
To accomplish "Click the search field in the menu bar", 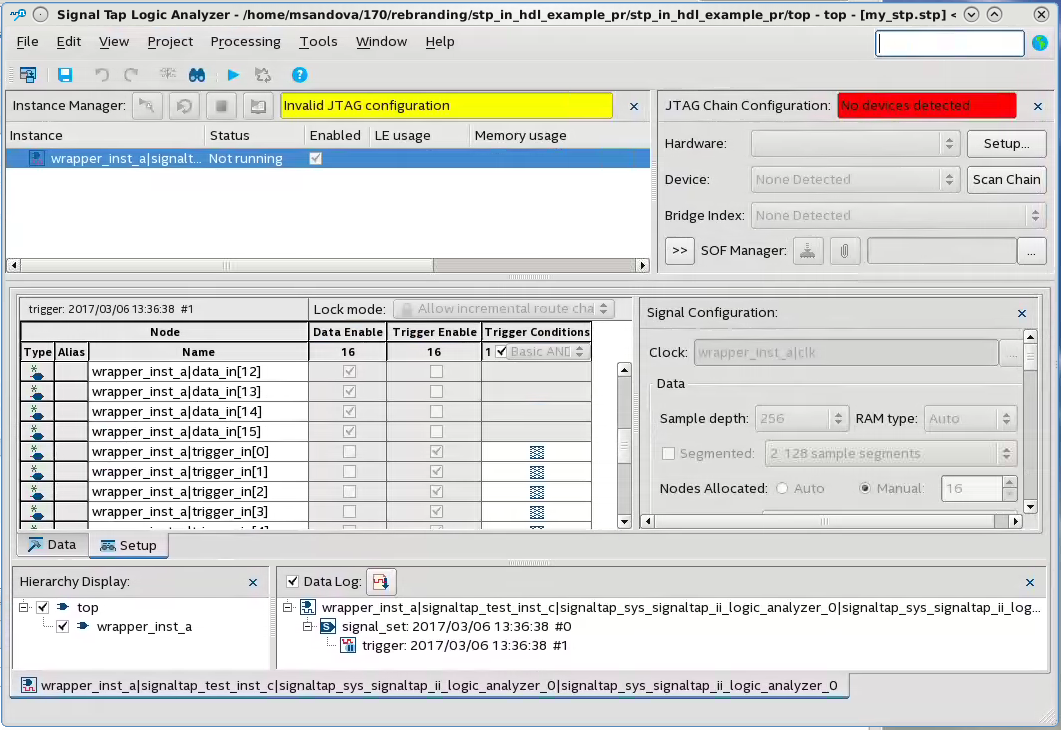I will (949, 44).
